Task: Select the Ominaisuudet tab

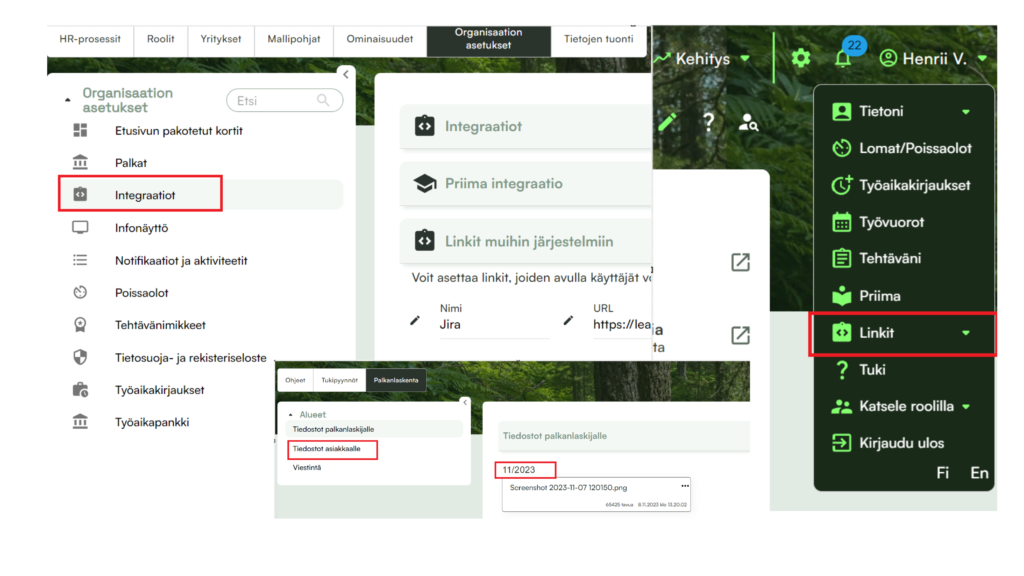Action: pos(380,39)
